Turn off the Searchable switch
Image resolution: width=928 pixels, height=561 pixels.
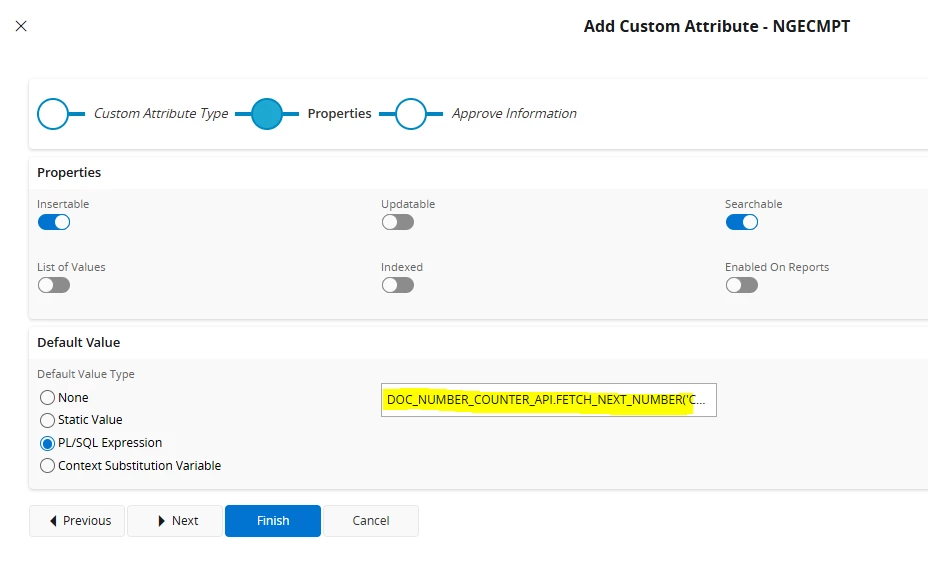[741, 222]
